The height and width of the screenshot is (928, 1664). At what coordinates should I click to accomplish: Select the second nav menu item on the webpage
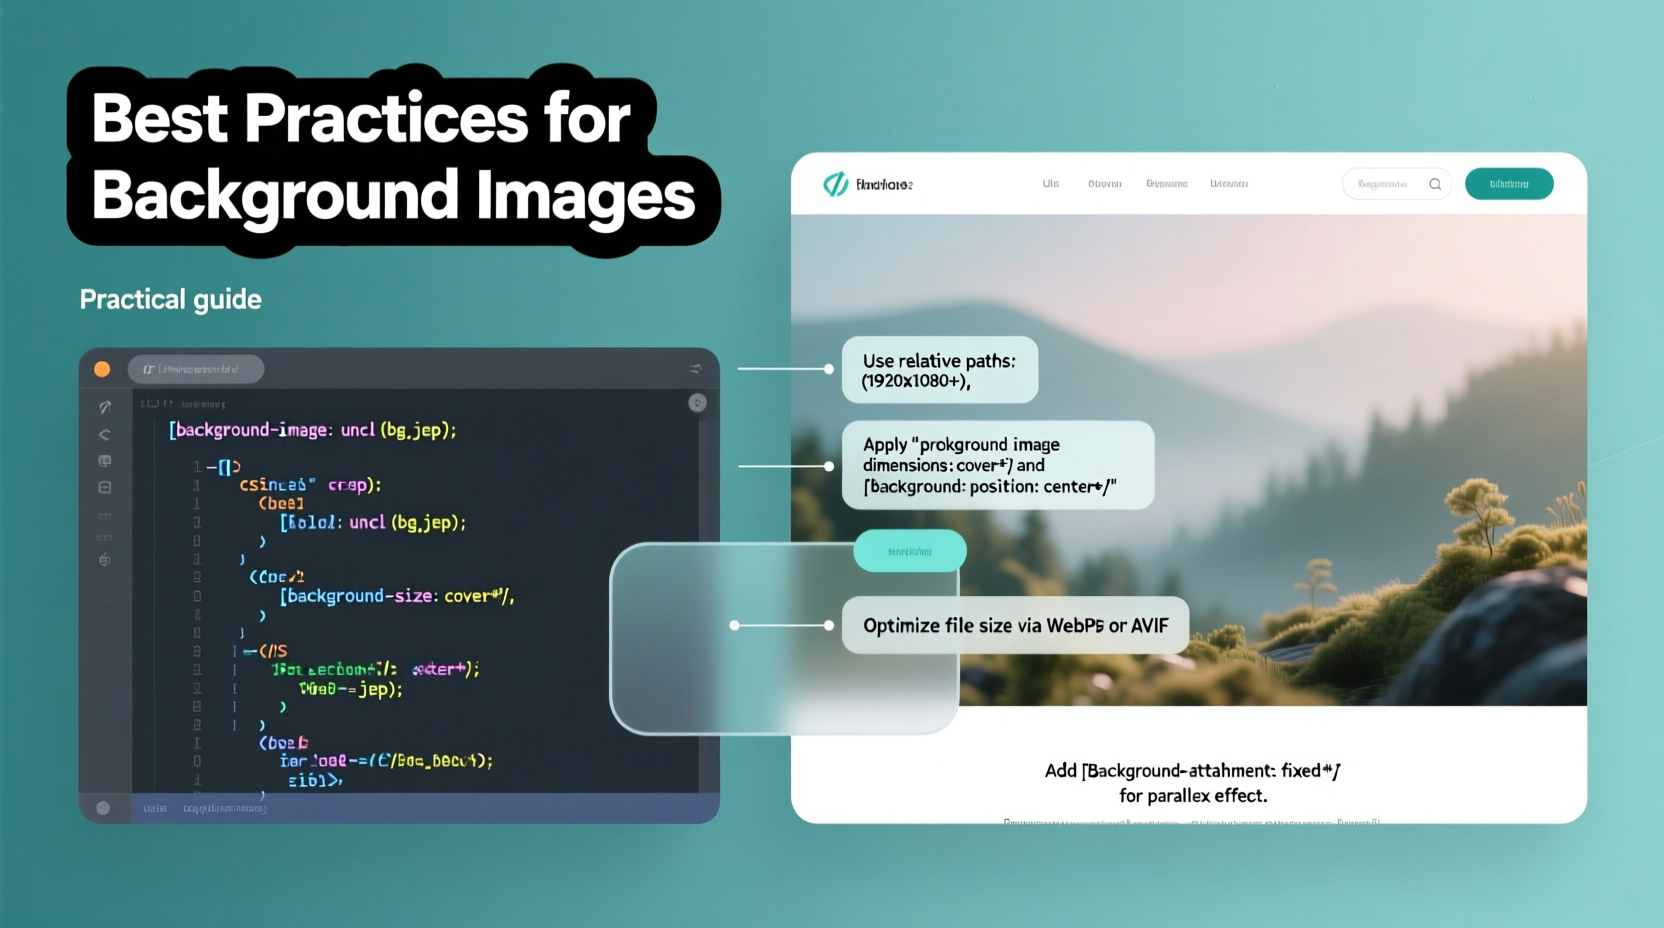(1105, 183)
